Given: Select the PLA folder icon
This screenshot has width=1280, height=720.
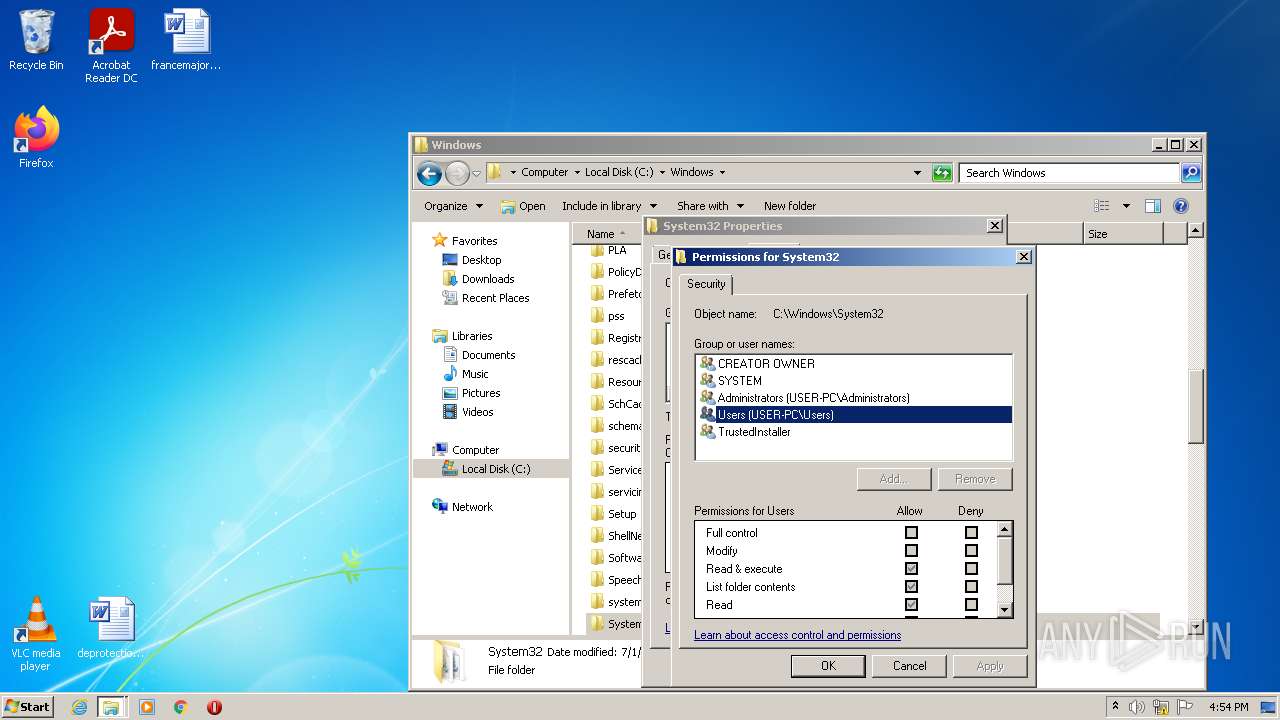Looking at the screenshot, I should tap(598, 250).
